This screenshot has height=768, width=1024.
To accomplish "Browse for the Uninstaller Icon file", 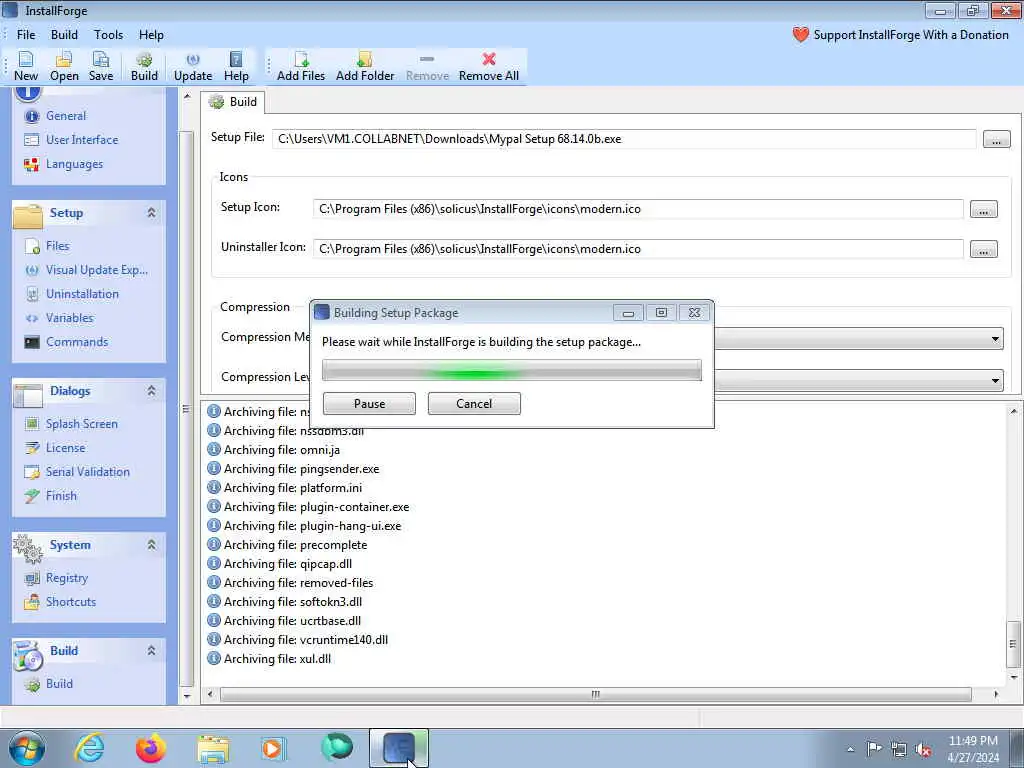I will point(984,249).
